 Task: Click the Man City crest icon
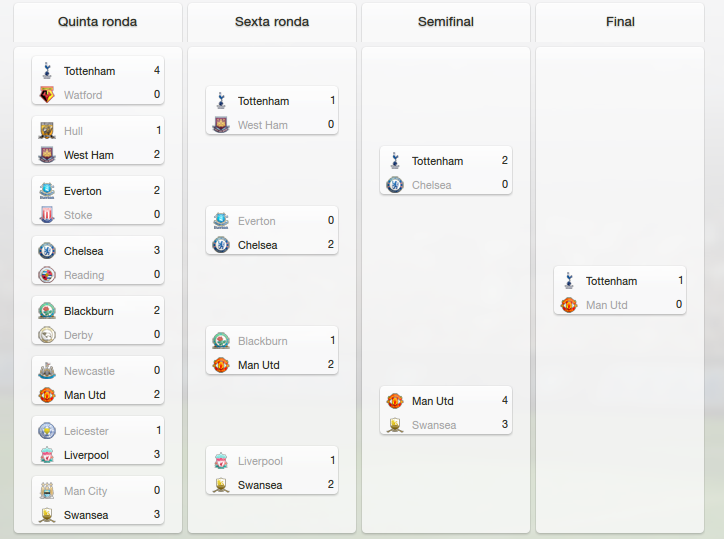point(47,491)
